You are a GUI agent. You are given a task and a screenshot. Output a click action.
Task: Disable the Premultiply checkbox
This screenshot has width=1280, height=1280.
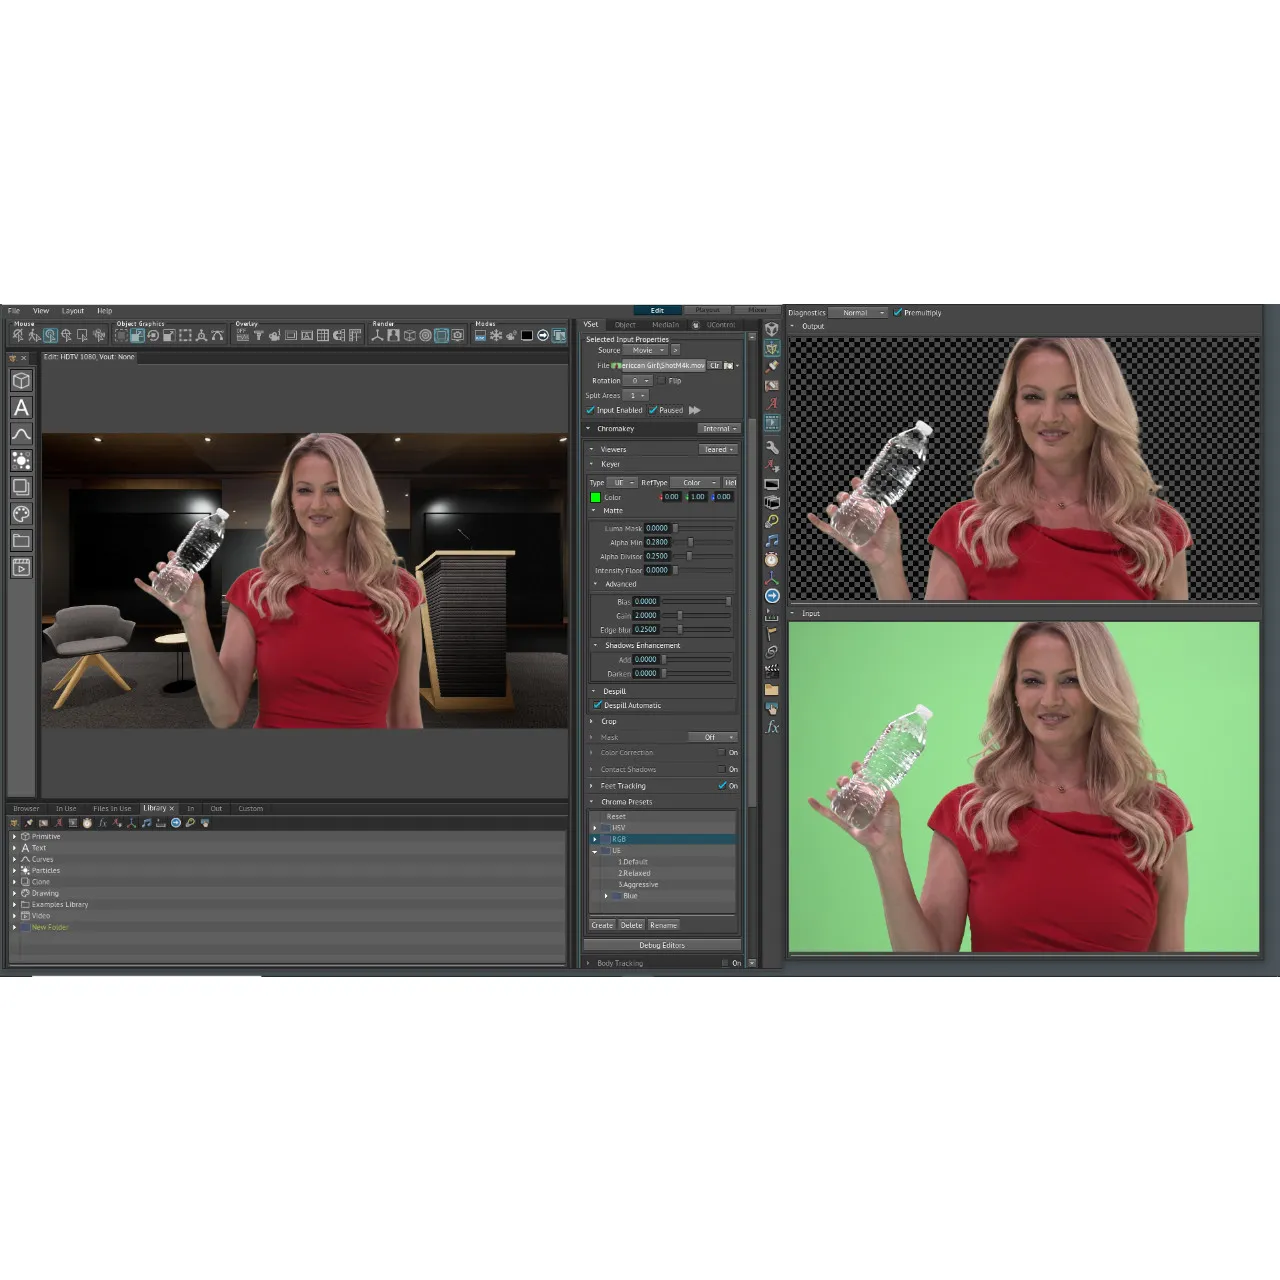[897, 313]
